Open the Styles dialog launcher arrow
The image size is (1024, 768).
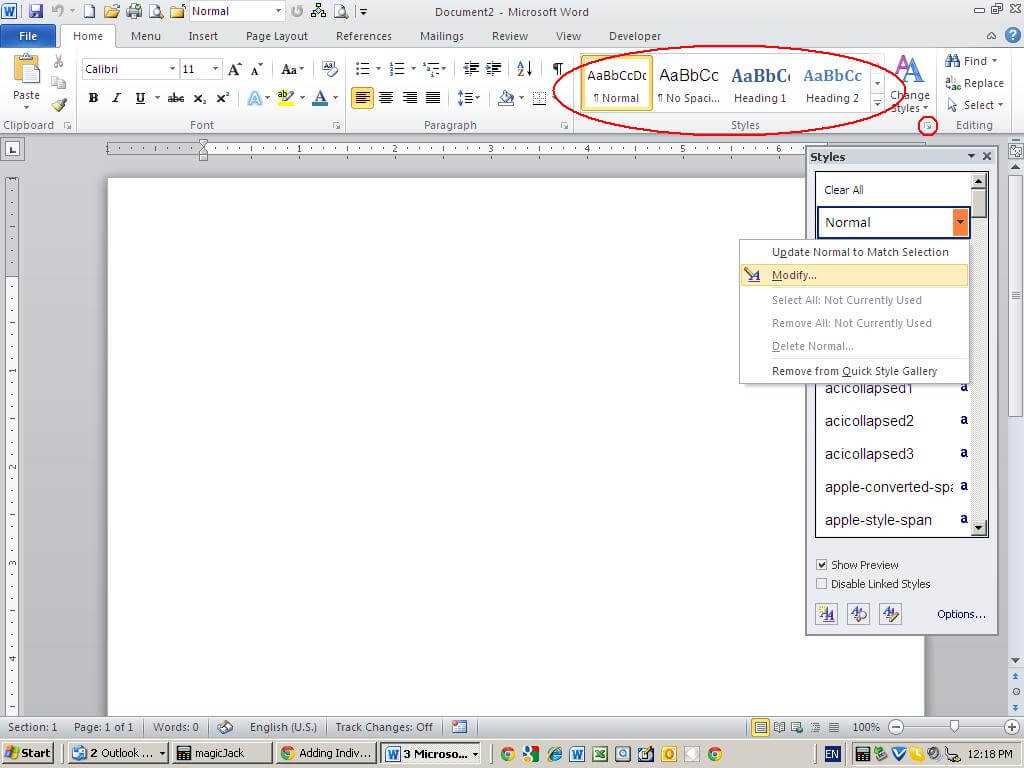[x=928, y=126]
